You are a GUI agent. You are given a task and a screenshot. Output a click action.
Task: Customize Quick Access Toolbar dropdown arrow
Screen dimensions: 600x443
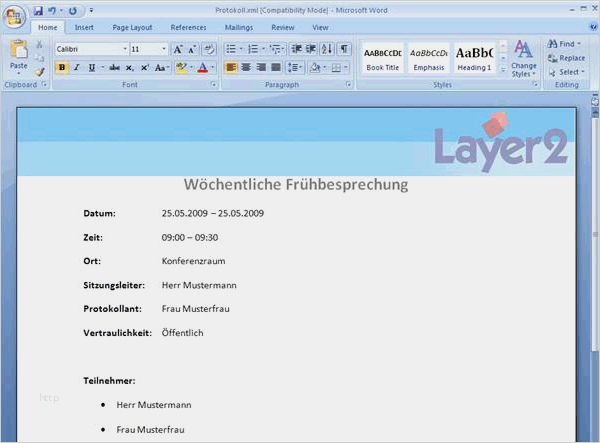click(x=91, y=11)
